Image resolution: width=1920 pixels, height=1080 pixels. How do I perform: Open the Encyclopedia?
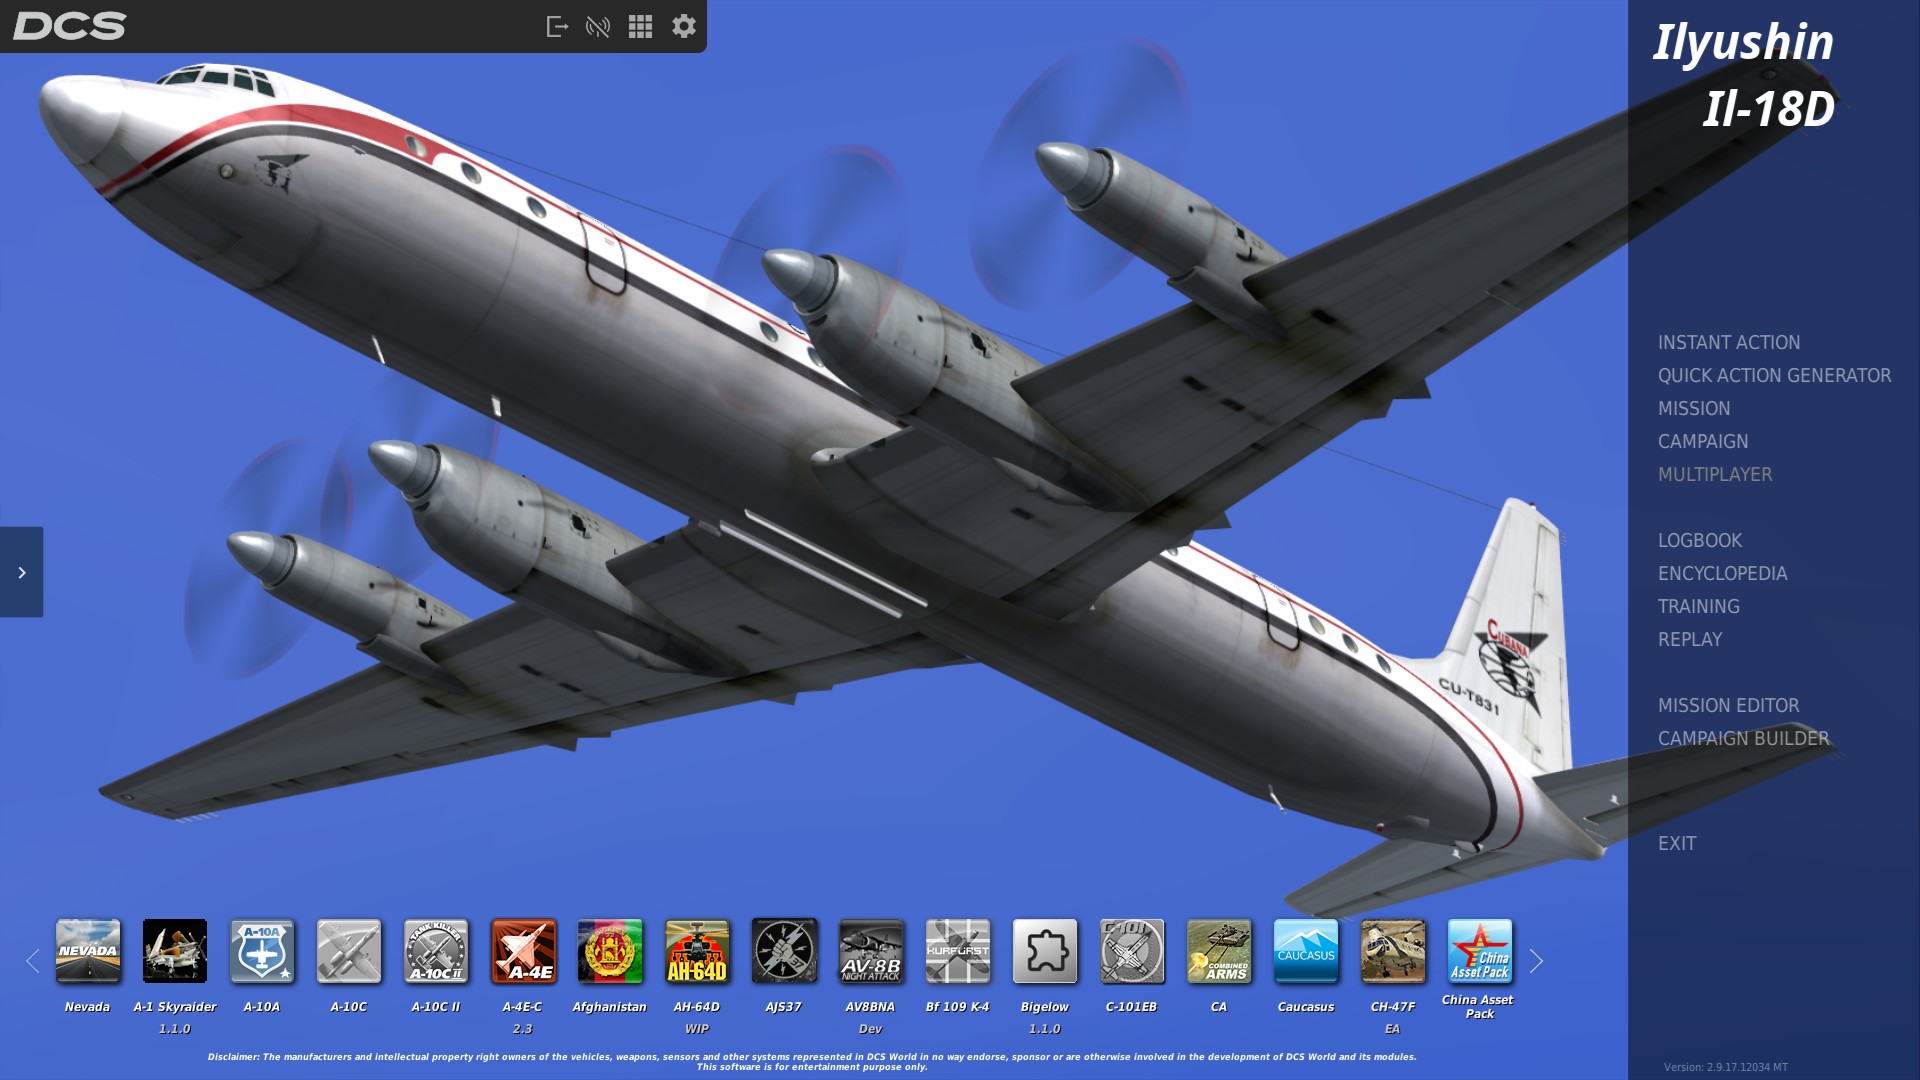tap(1722, 573)
